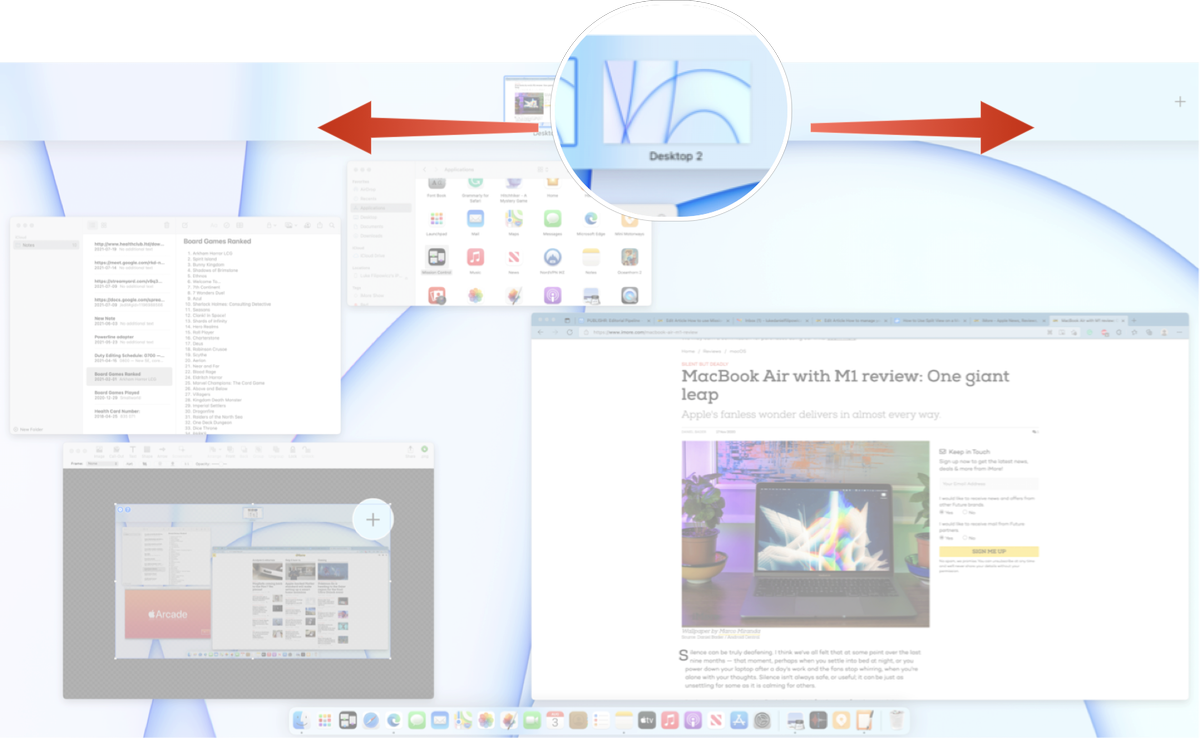
Task: Select the Health Card Number note
Action: pos(130,414)
